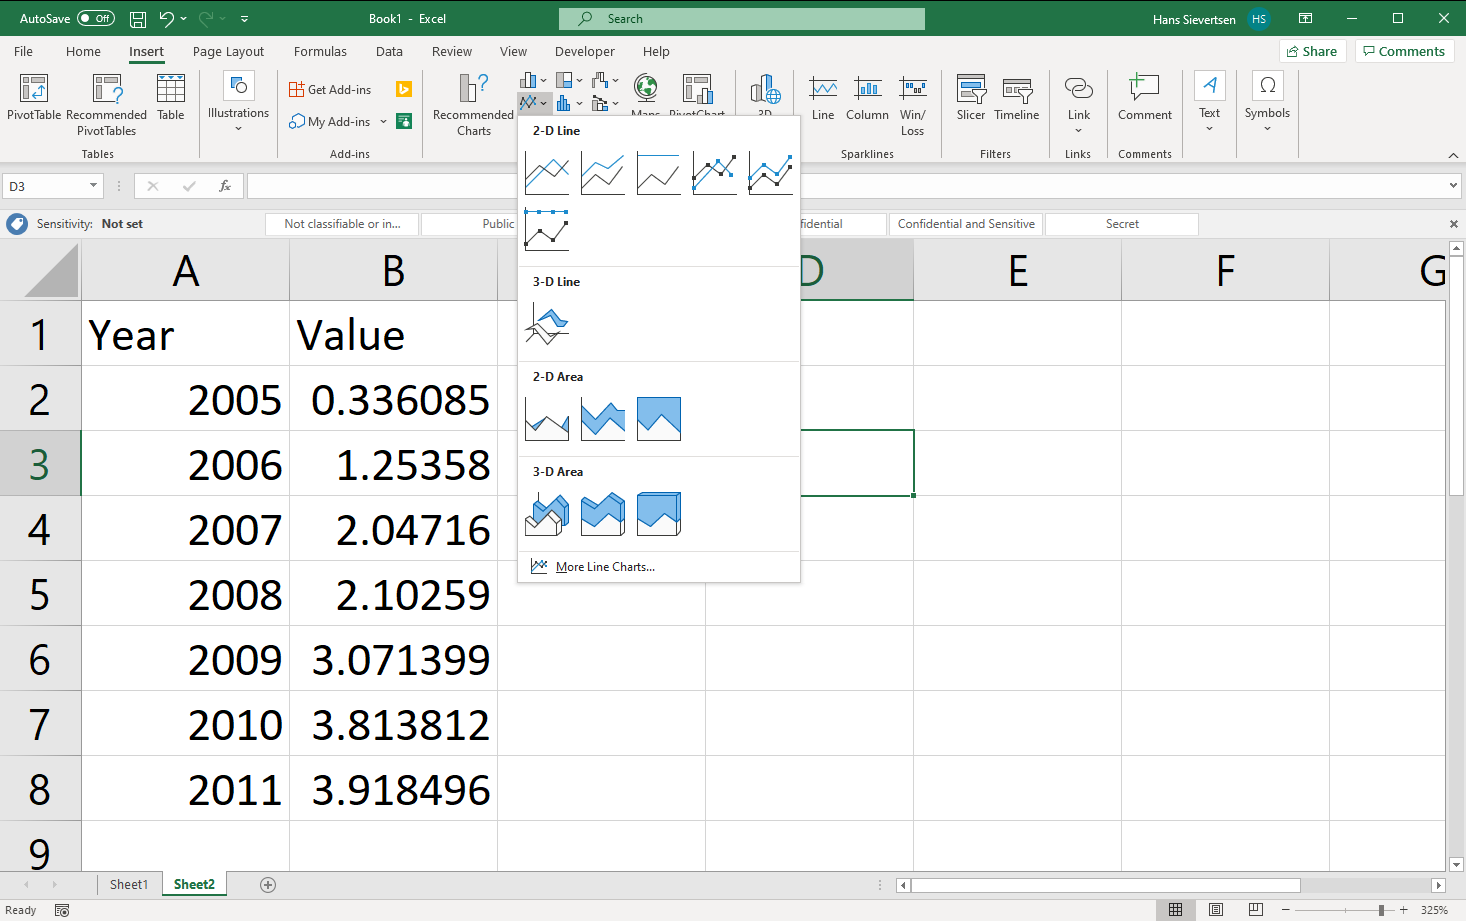Switch to the Home tab
The height and width of the screenshot is (921, 1466).
(83, 52)
